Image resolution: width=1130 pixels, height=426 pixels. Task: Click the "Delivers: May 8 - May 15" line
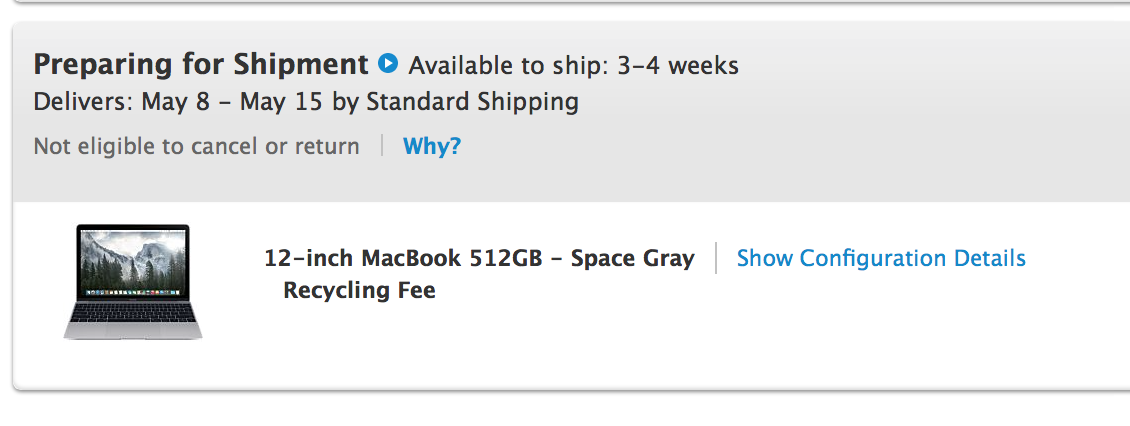point(305,101)
